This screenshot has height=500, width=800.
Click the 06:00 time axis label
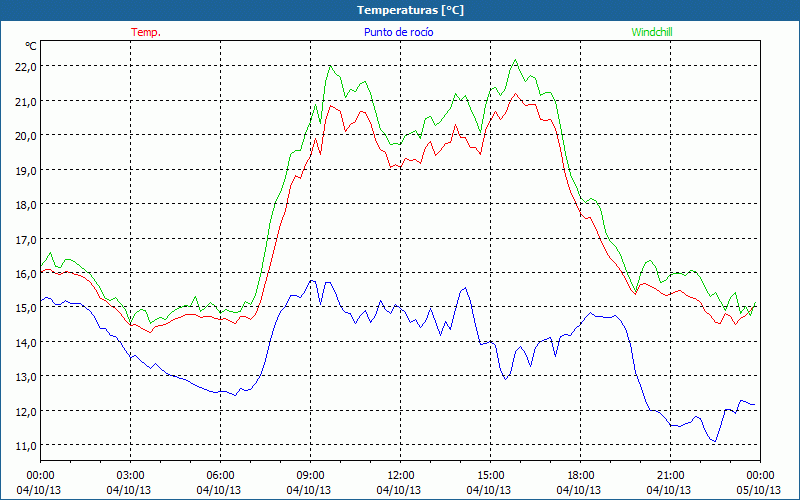click(220, 476)
